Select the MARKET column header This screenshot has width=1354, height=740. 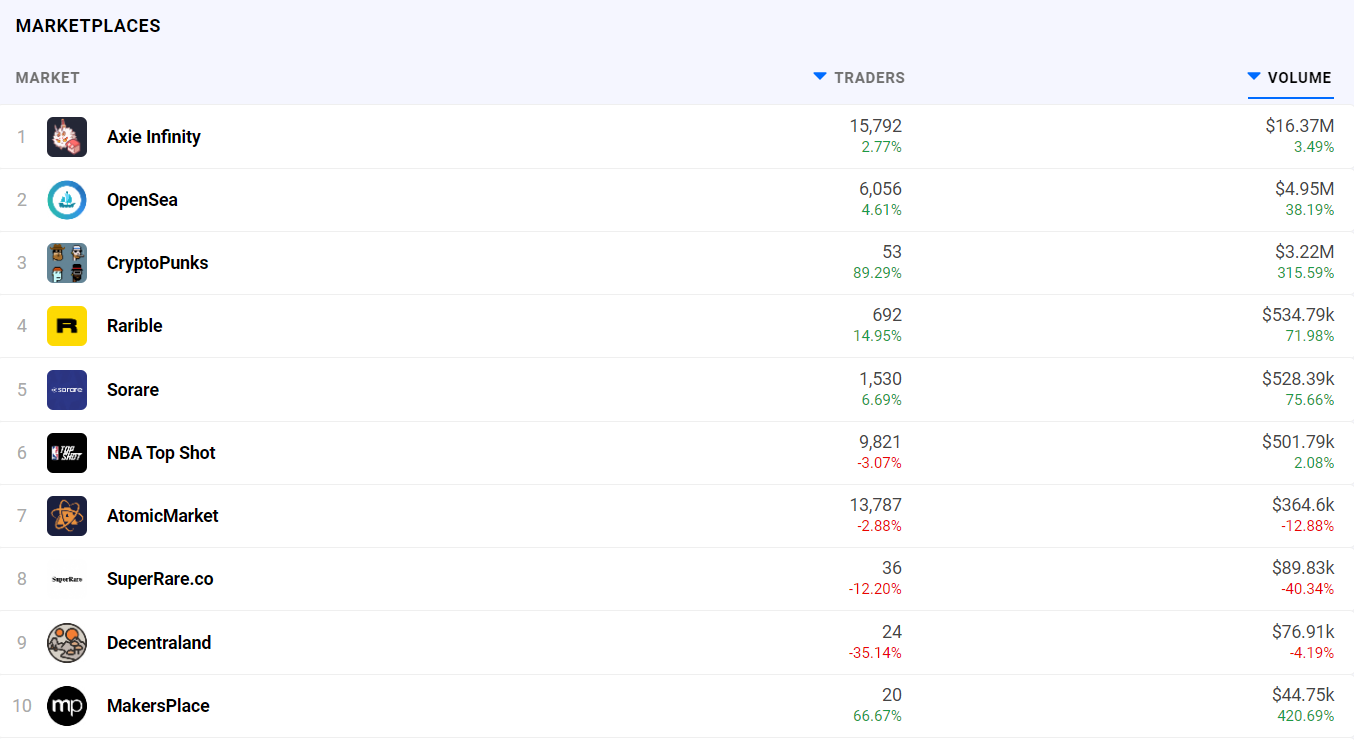click(48, 78)
